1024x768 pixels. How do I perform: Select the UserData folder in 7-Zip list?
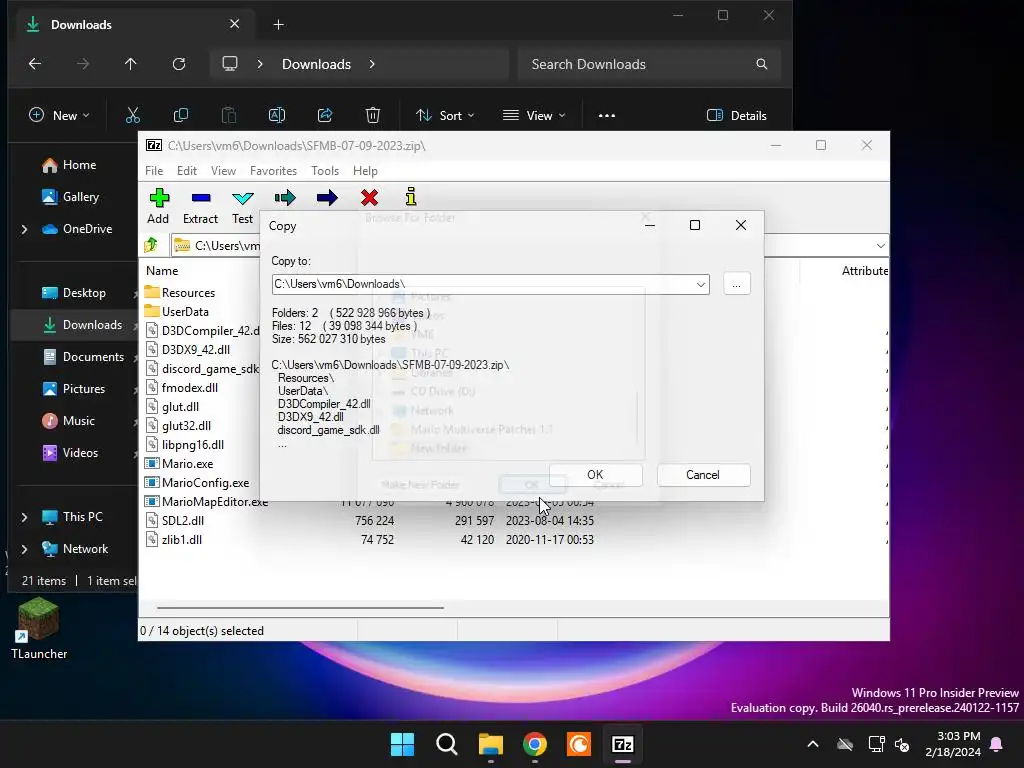point(176,312)
